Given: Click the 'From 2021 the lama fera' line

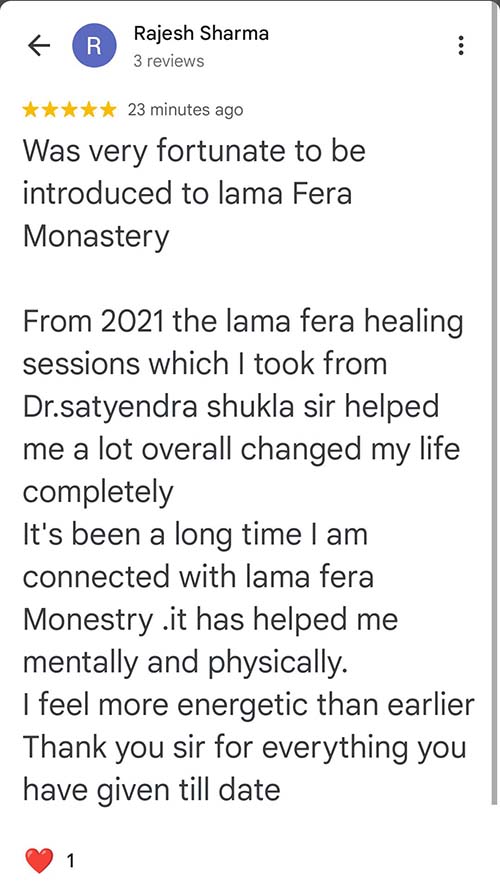Looking at the screenshot, I should tap(243, 323).
